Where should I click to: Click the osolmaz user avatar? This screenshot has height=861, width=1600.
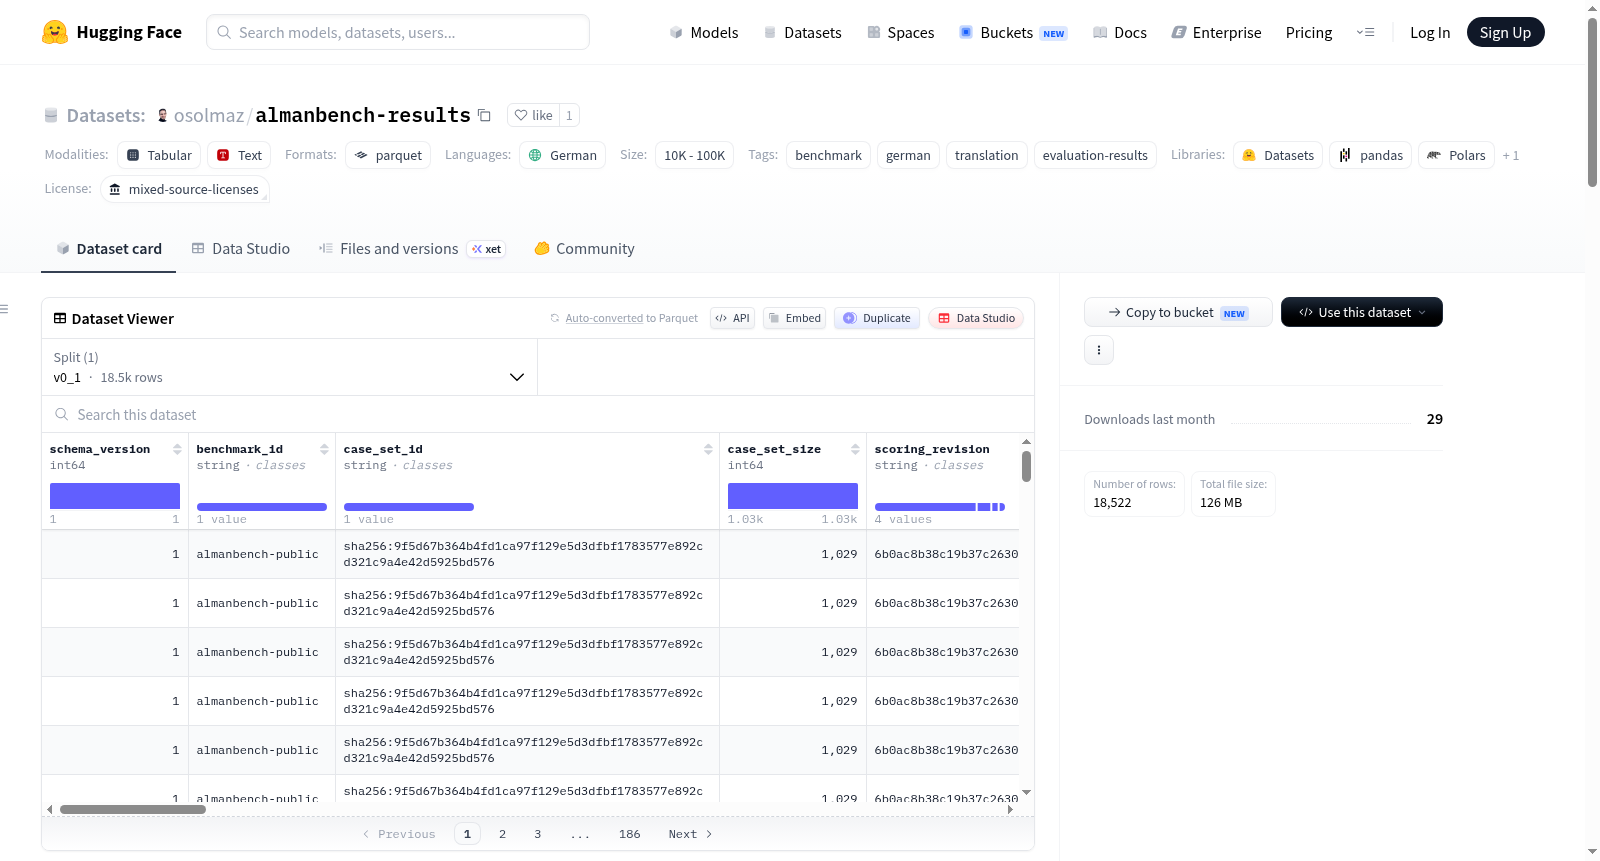click(162, 115)
